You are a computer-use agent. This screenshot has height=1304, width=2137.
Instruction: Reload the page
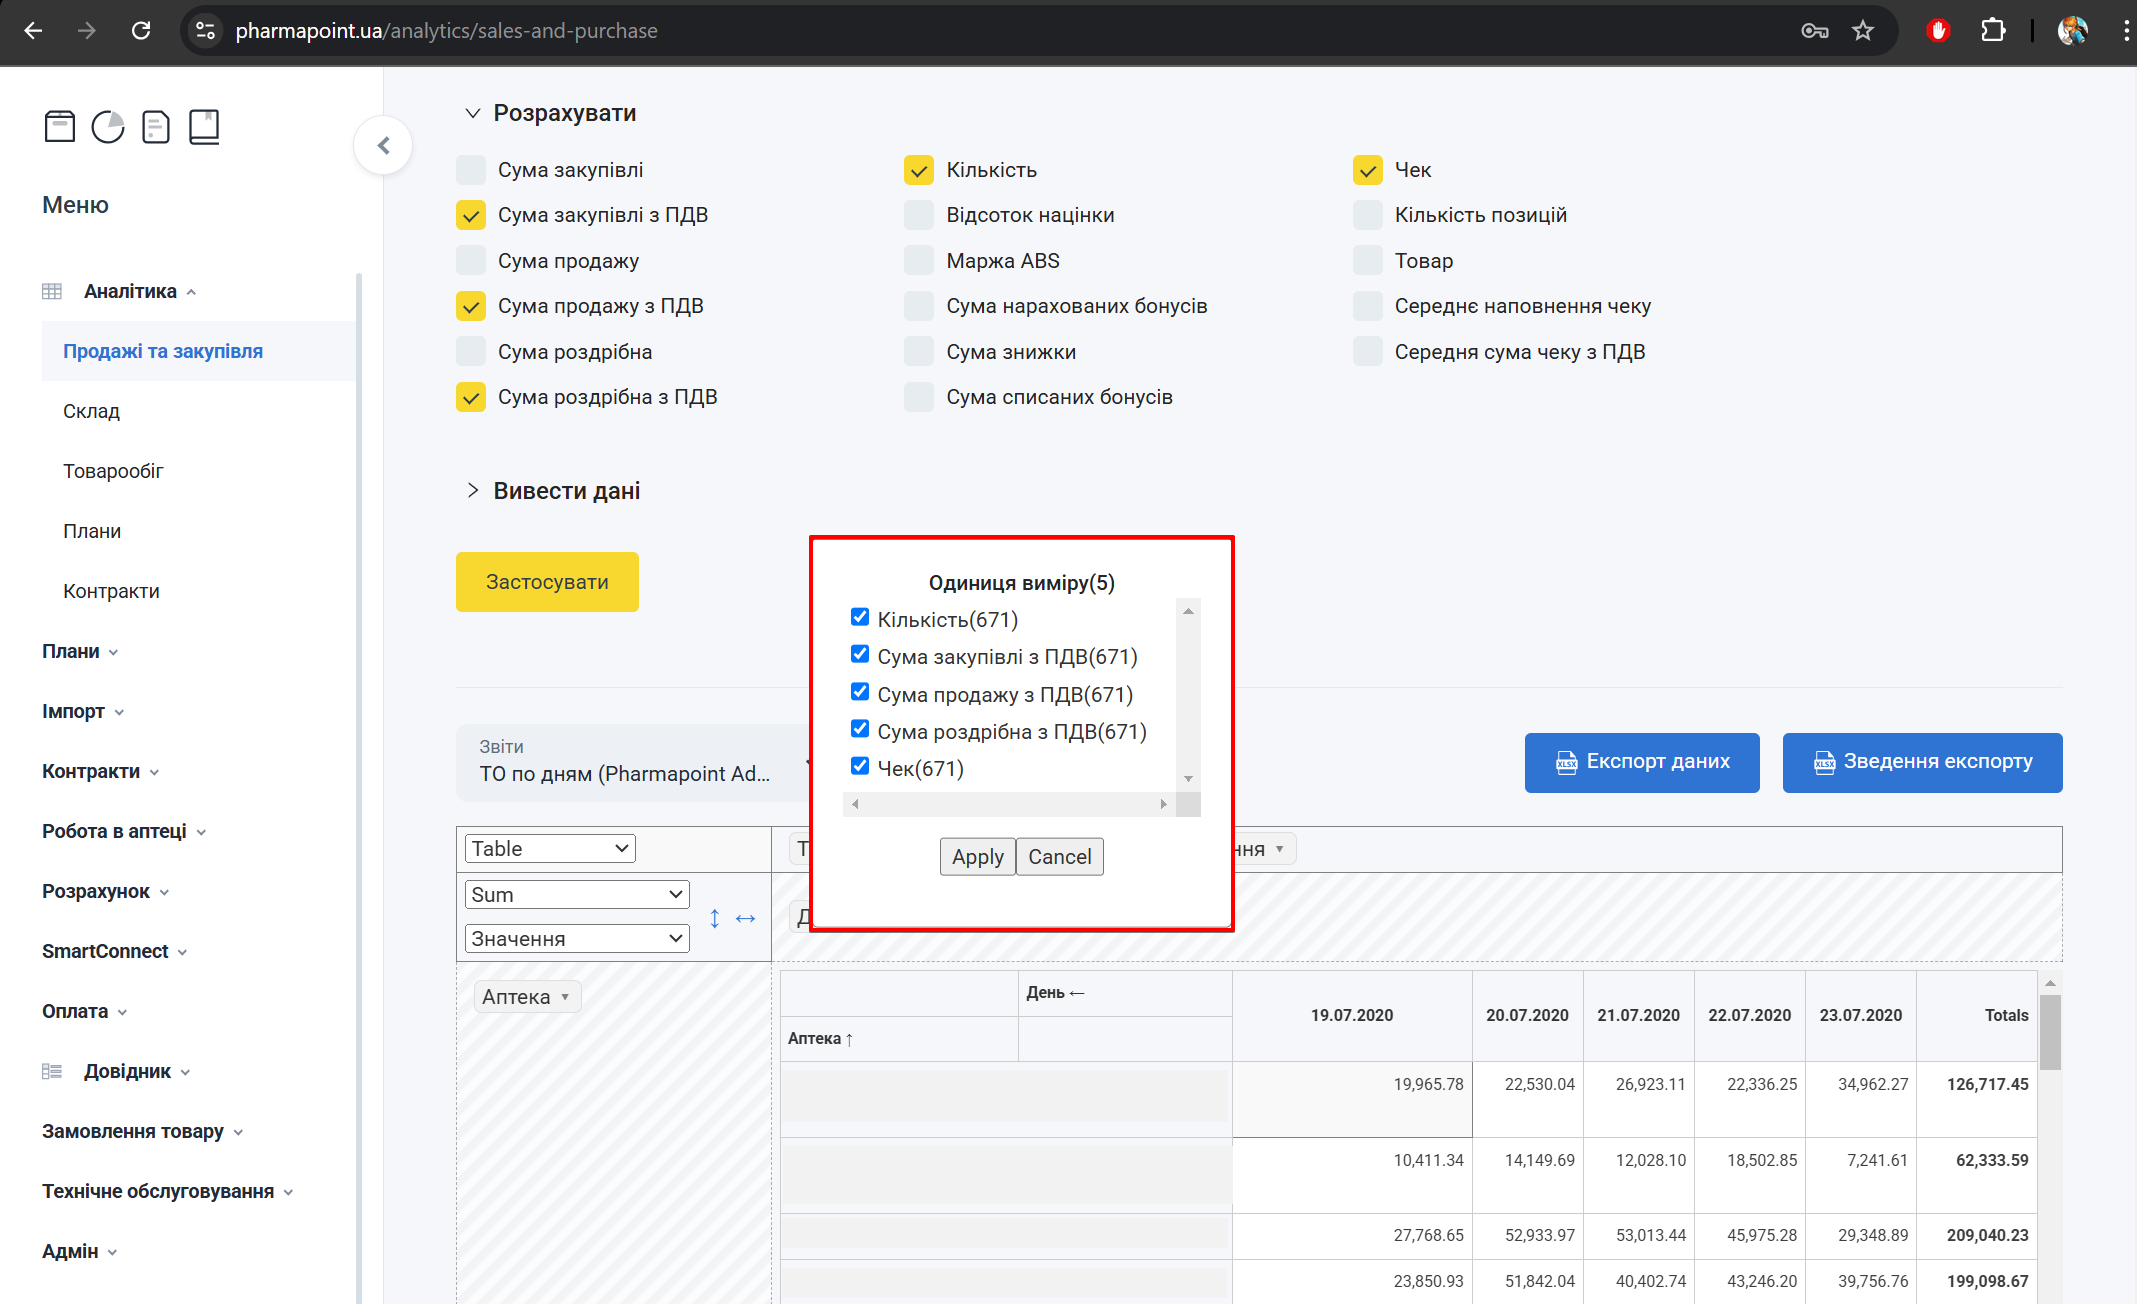[141, 31]
